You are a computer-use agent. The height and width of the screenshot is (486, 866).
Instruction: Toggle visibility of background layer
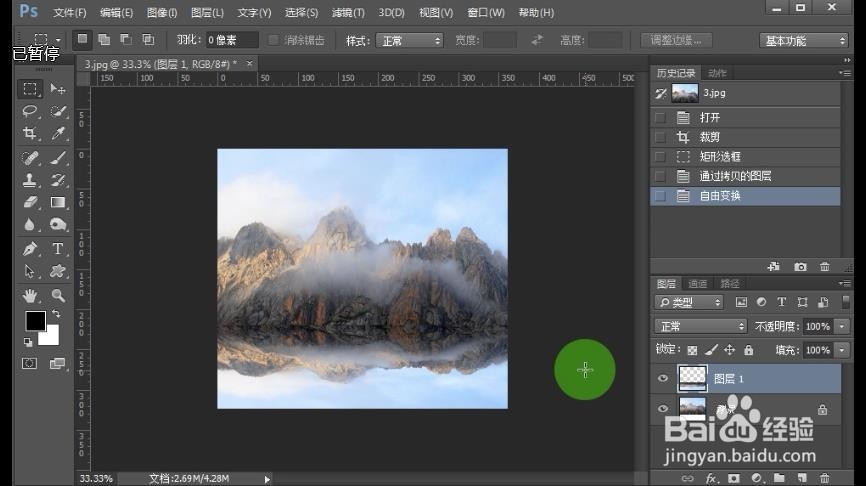pos(663,409)
